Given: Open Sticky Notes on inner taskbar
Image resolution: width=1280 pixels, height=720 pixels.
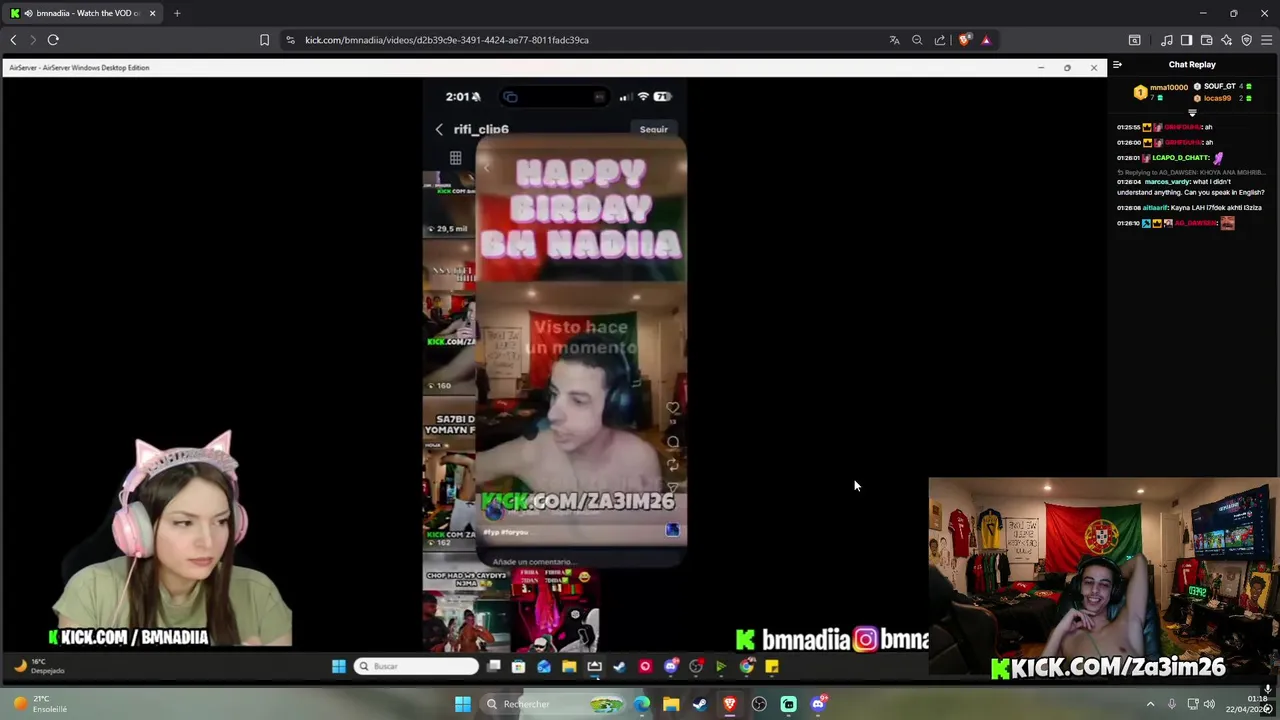Looking at the screenshot, I should point(772,666).
